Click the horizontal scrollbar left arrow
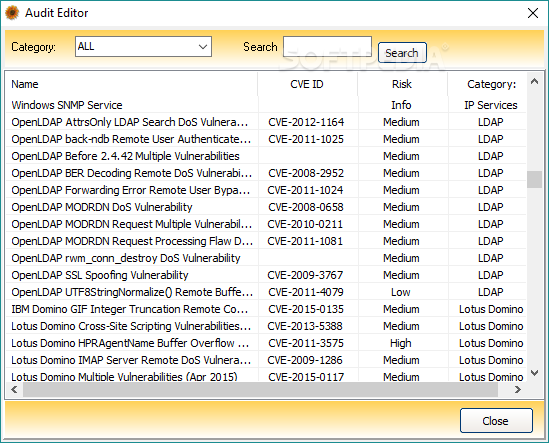 (x=14, y=389)
